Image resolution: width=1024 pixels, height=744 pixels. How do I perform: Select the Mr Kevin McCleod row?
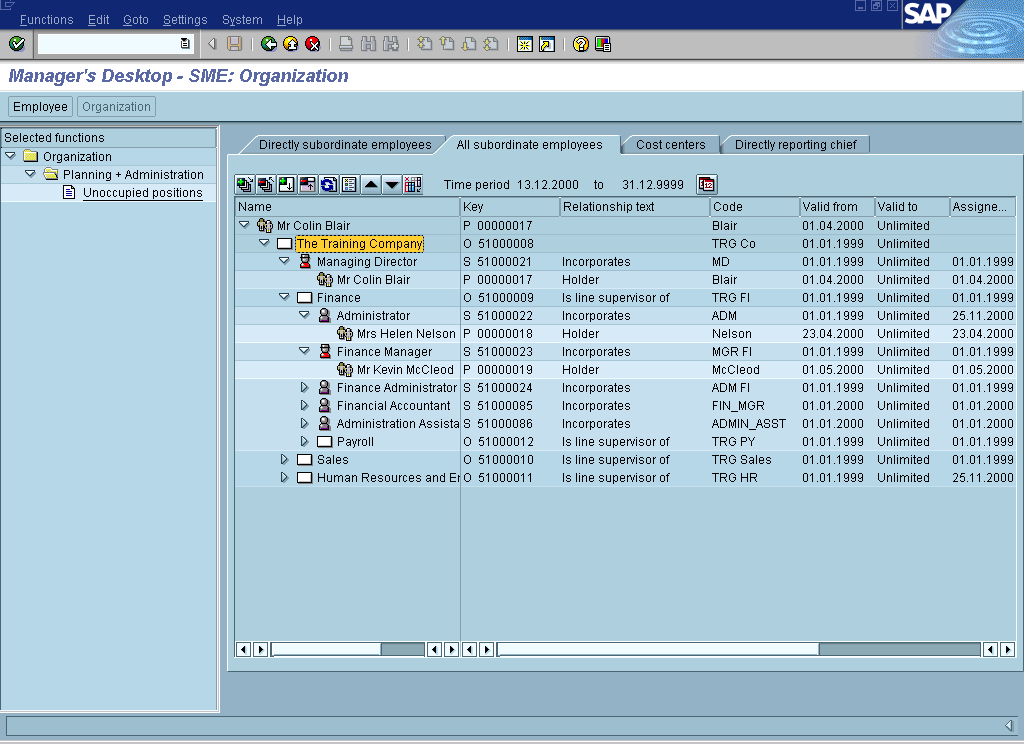point(625,369)
